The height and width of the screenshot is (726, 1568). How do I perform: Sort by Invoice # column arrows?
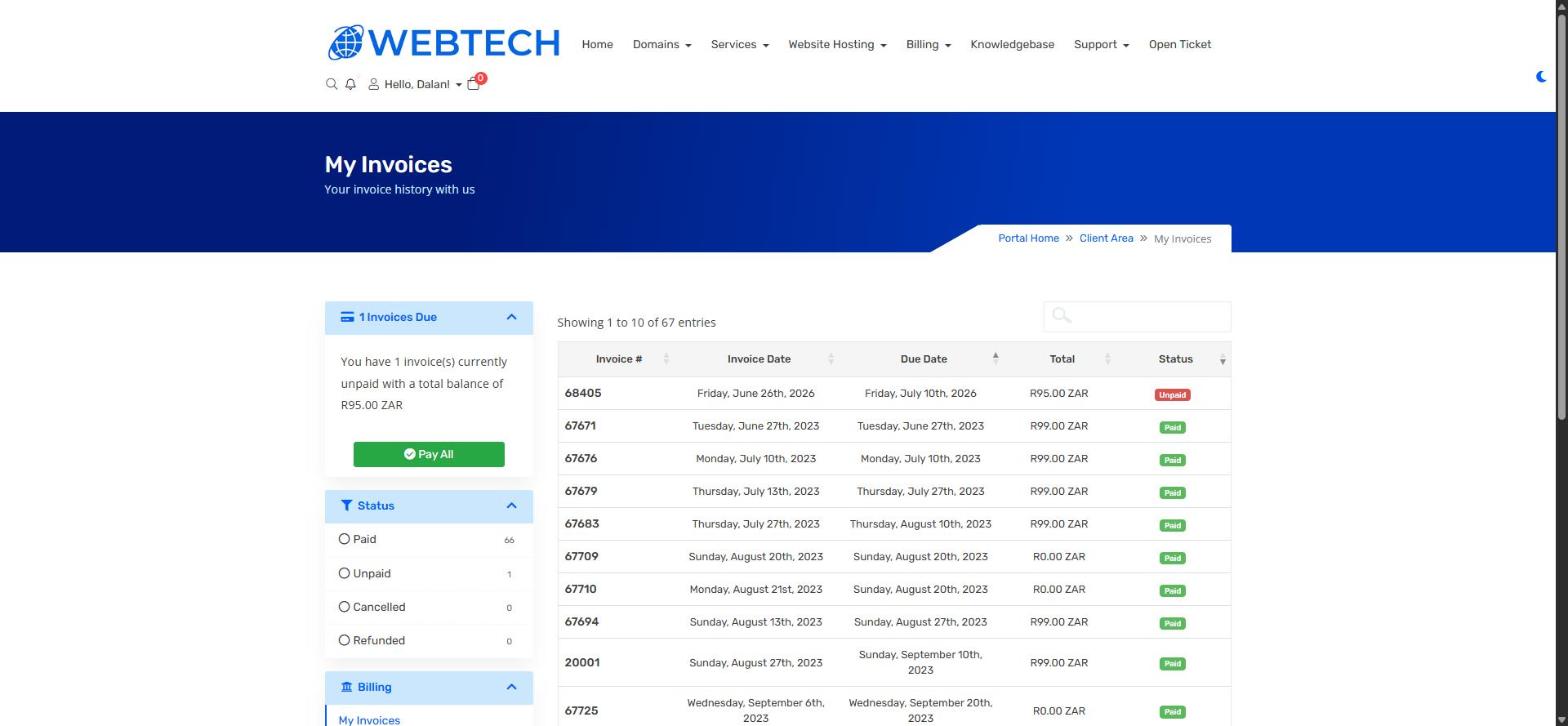[666, 359]
